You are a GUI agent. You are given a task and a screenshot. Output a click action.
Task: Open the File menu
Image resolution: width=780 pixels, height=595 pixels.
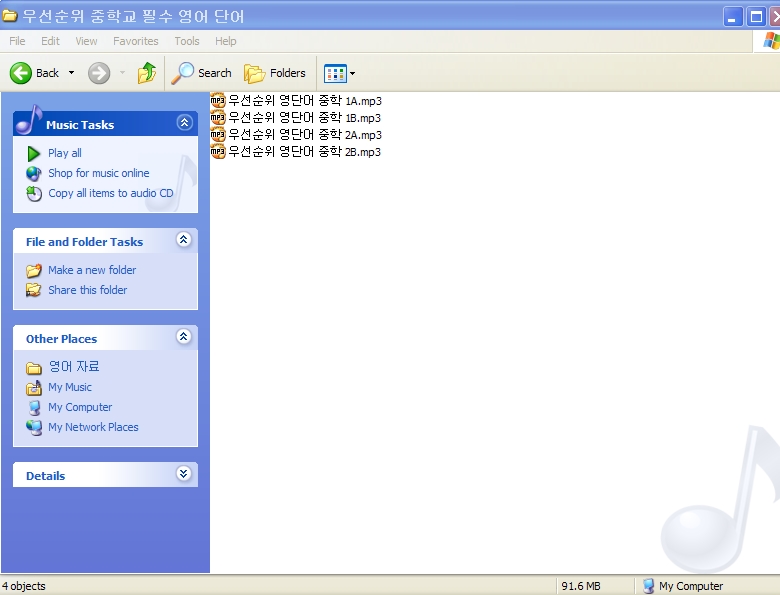(17, 41)
